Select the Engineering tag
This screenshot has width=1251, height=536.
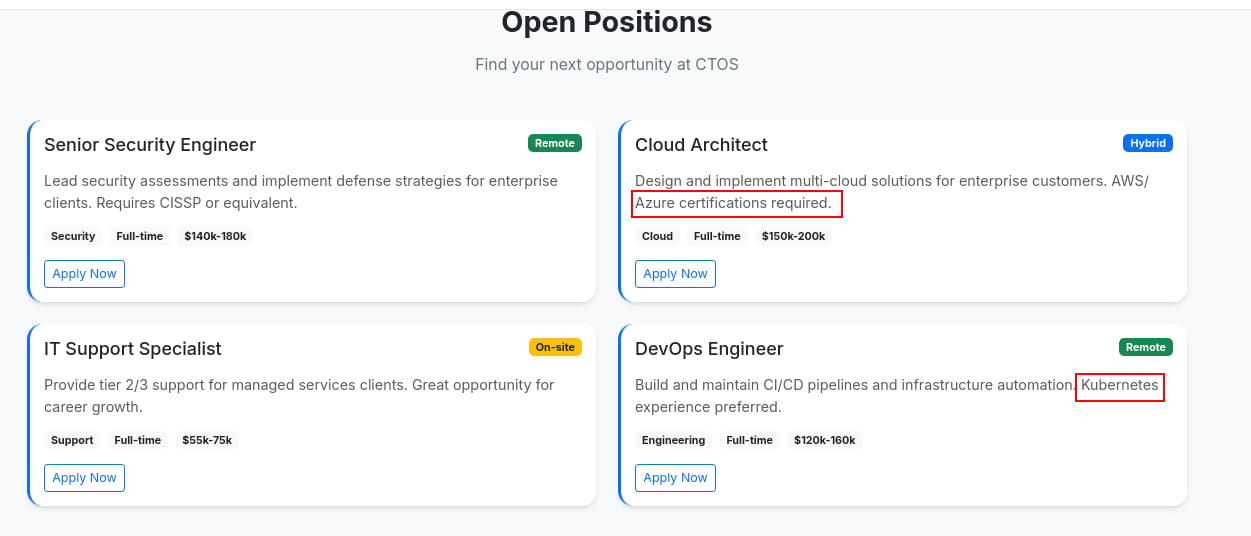point(673,440)
